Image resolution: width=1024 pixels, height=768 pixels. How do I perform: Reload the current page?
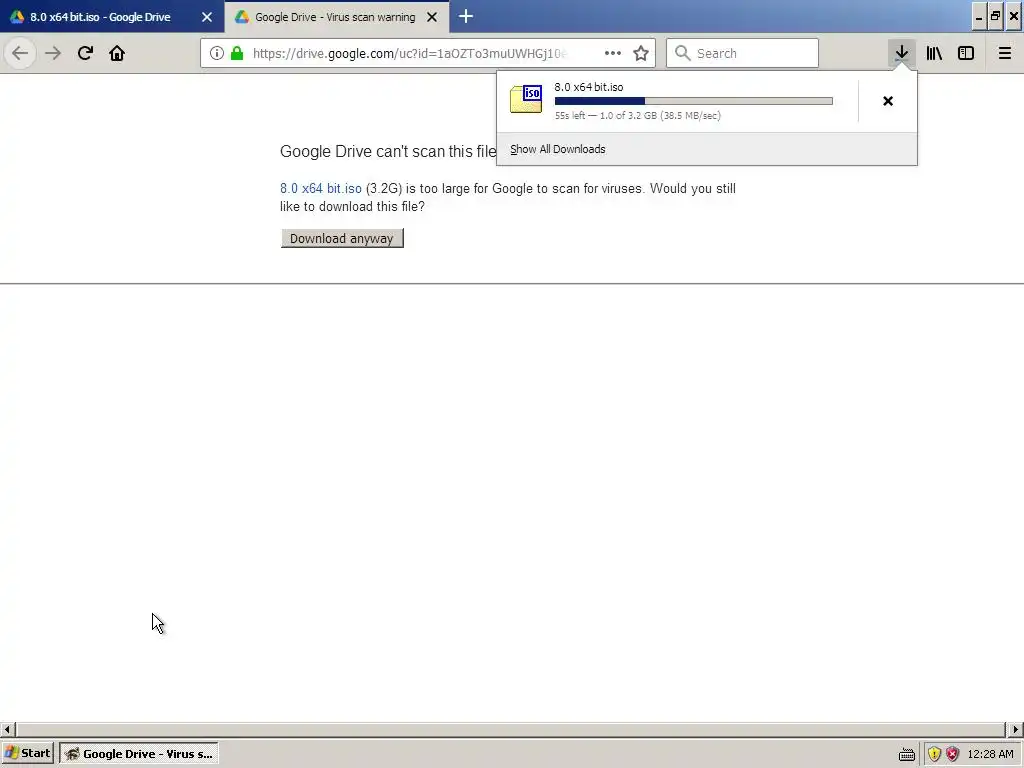pos(85,53)
